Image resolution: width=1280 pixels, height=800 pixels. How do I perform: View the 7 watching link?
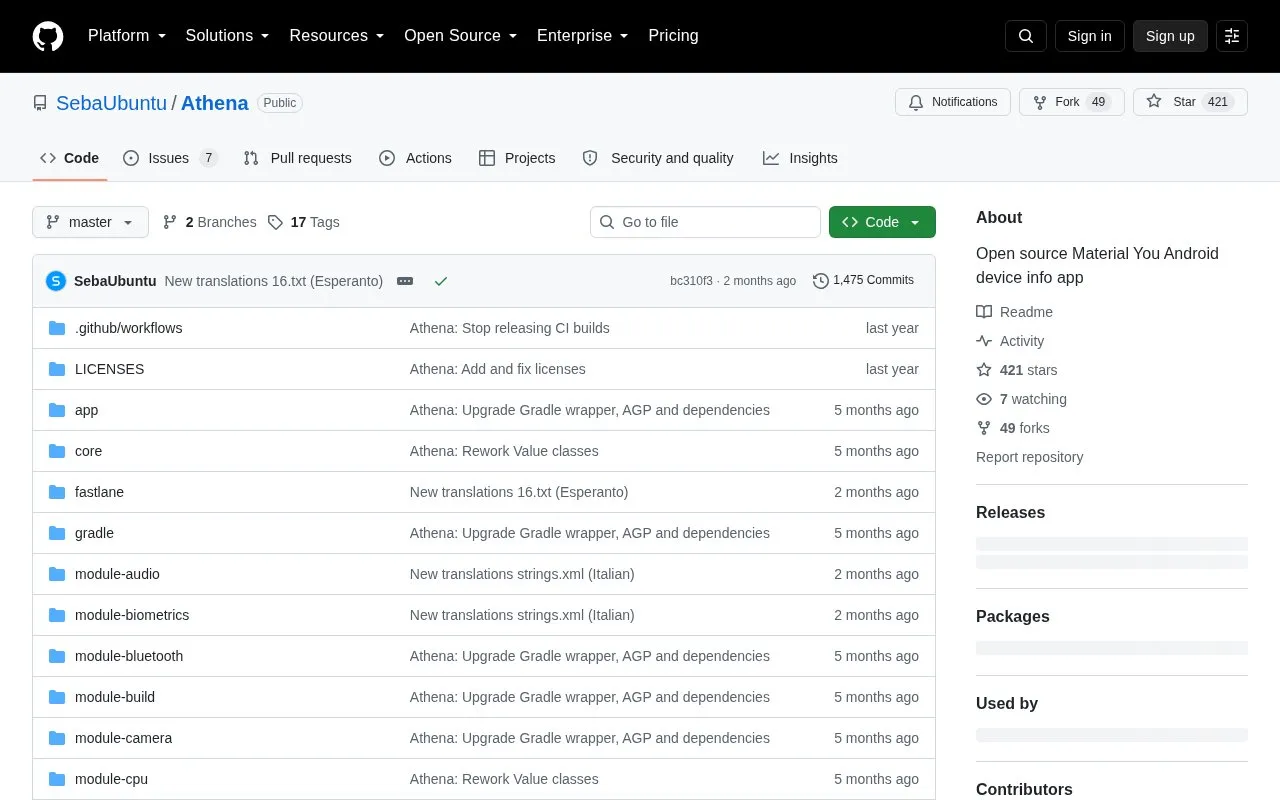[1021, 399]
